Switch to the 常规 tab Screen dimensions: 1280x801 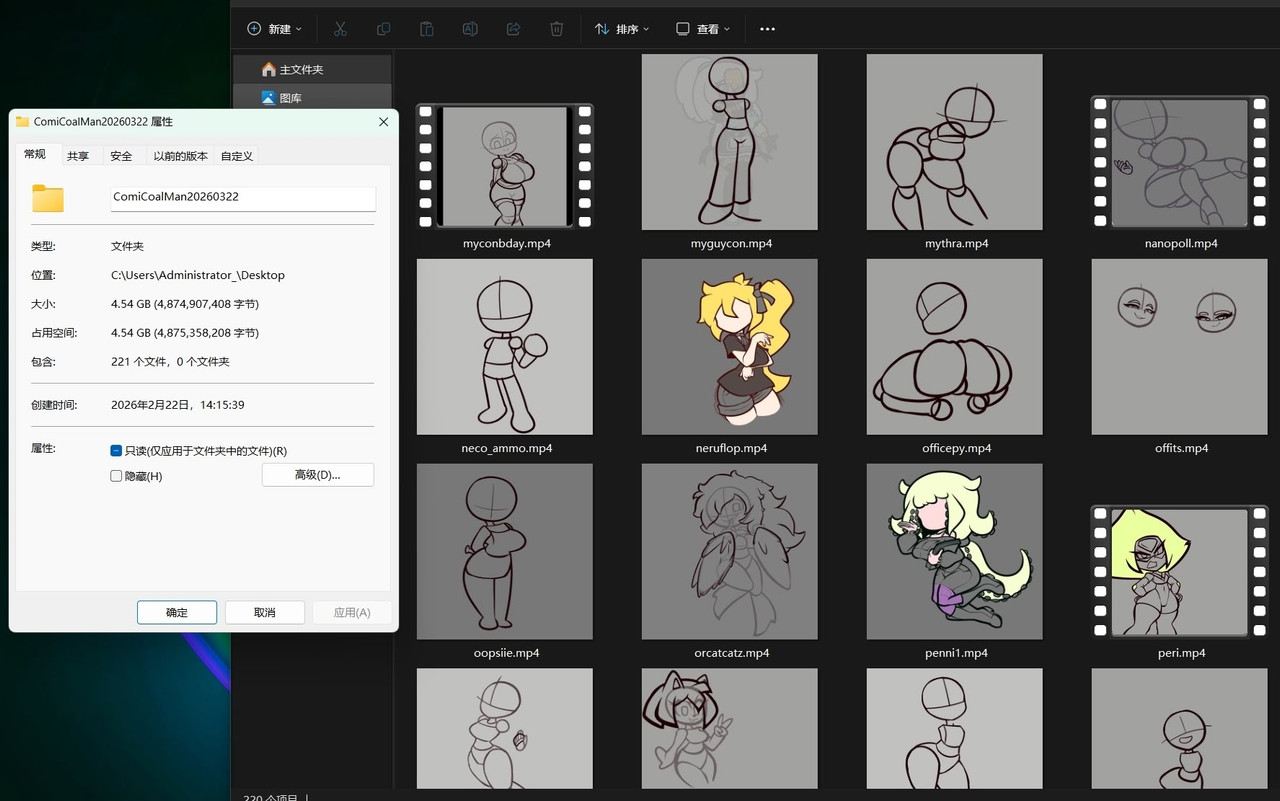35,154
